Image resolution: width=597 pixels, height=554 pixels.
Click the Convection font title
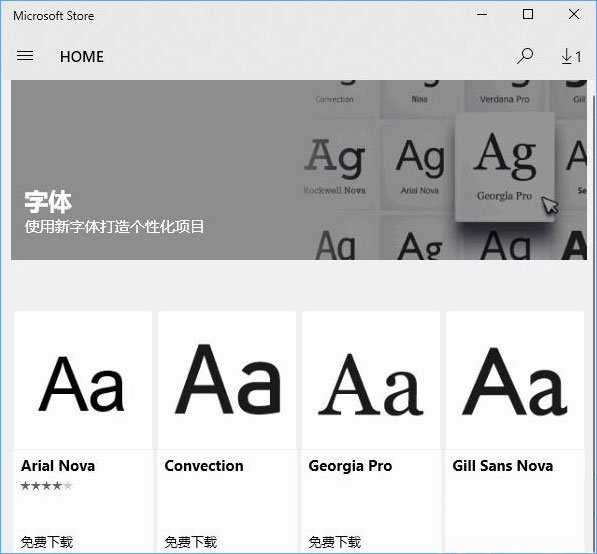pyautogui.click(x=204, y=466)
